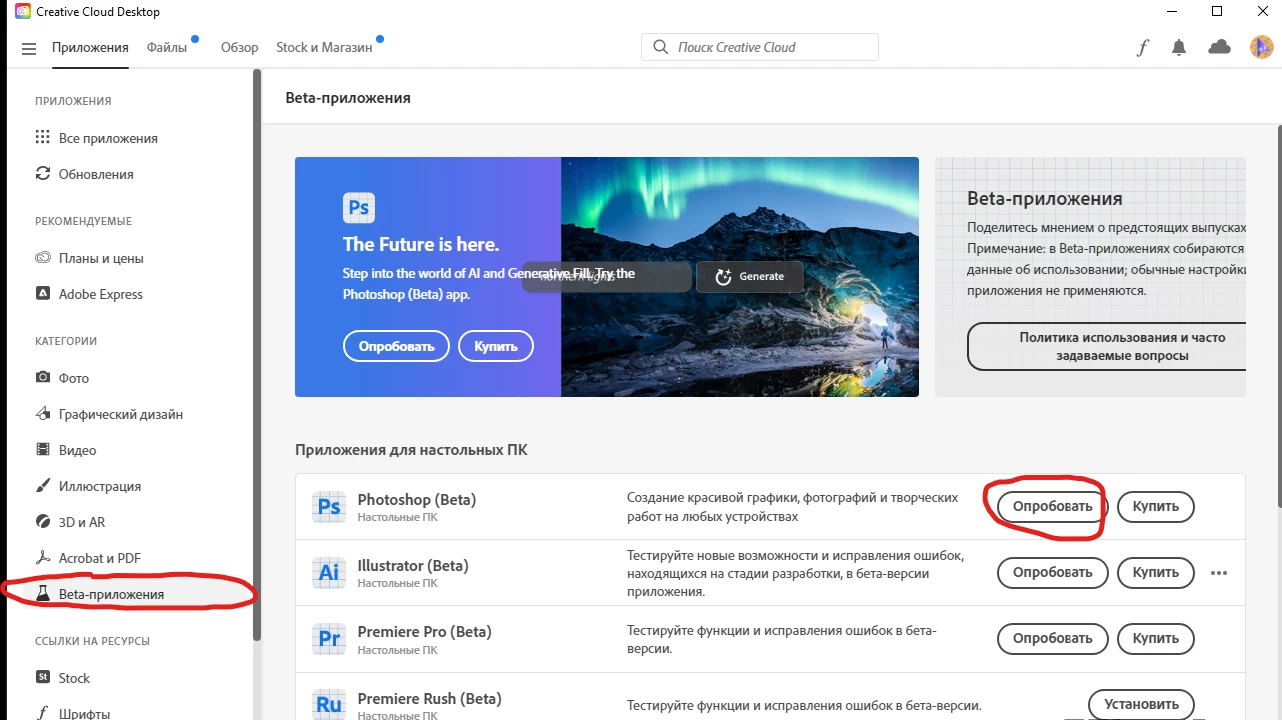
Task: Click Опробовать for Premiere Pro (Beta)
Action: click(x=1053, y=638)
